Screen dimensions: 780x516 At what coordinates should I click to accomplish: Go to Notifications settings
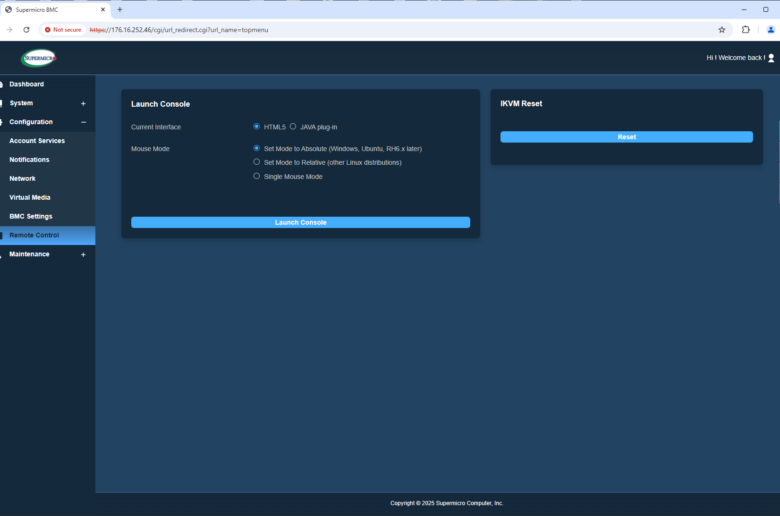tap(29, 160)
